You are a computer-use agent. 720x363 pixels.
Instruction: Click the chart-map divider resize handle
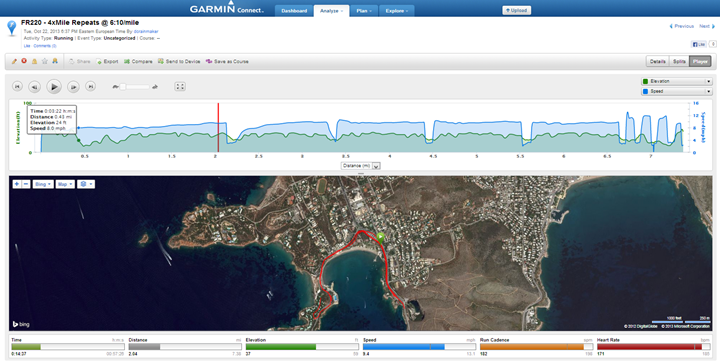360,173
